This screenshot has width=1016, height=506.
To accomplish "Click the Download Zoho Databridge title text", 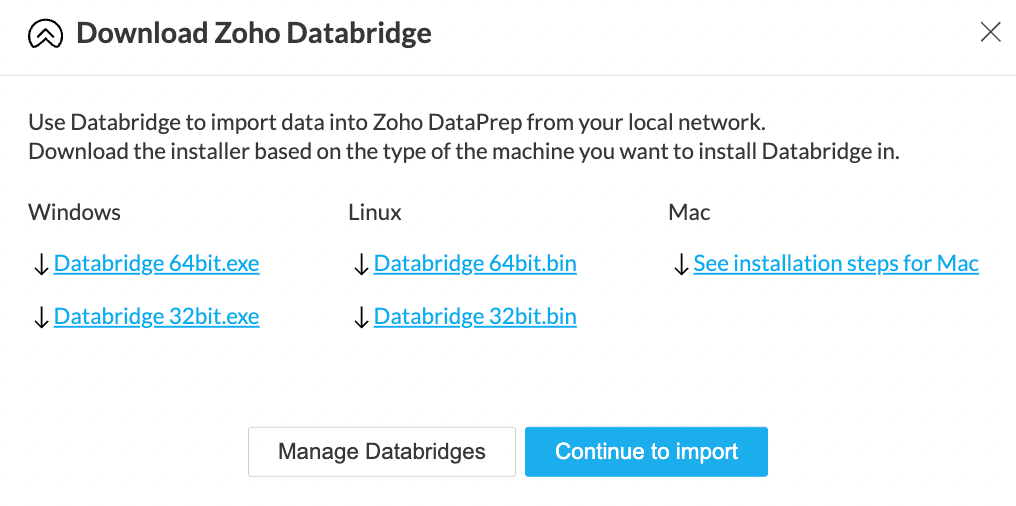I will pyautogui.click(x=254, y=34).
